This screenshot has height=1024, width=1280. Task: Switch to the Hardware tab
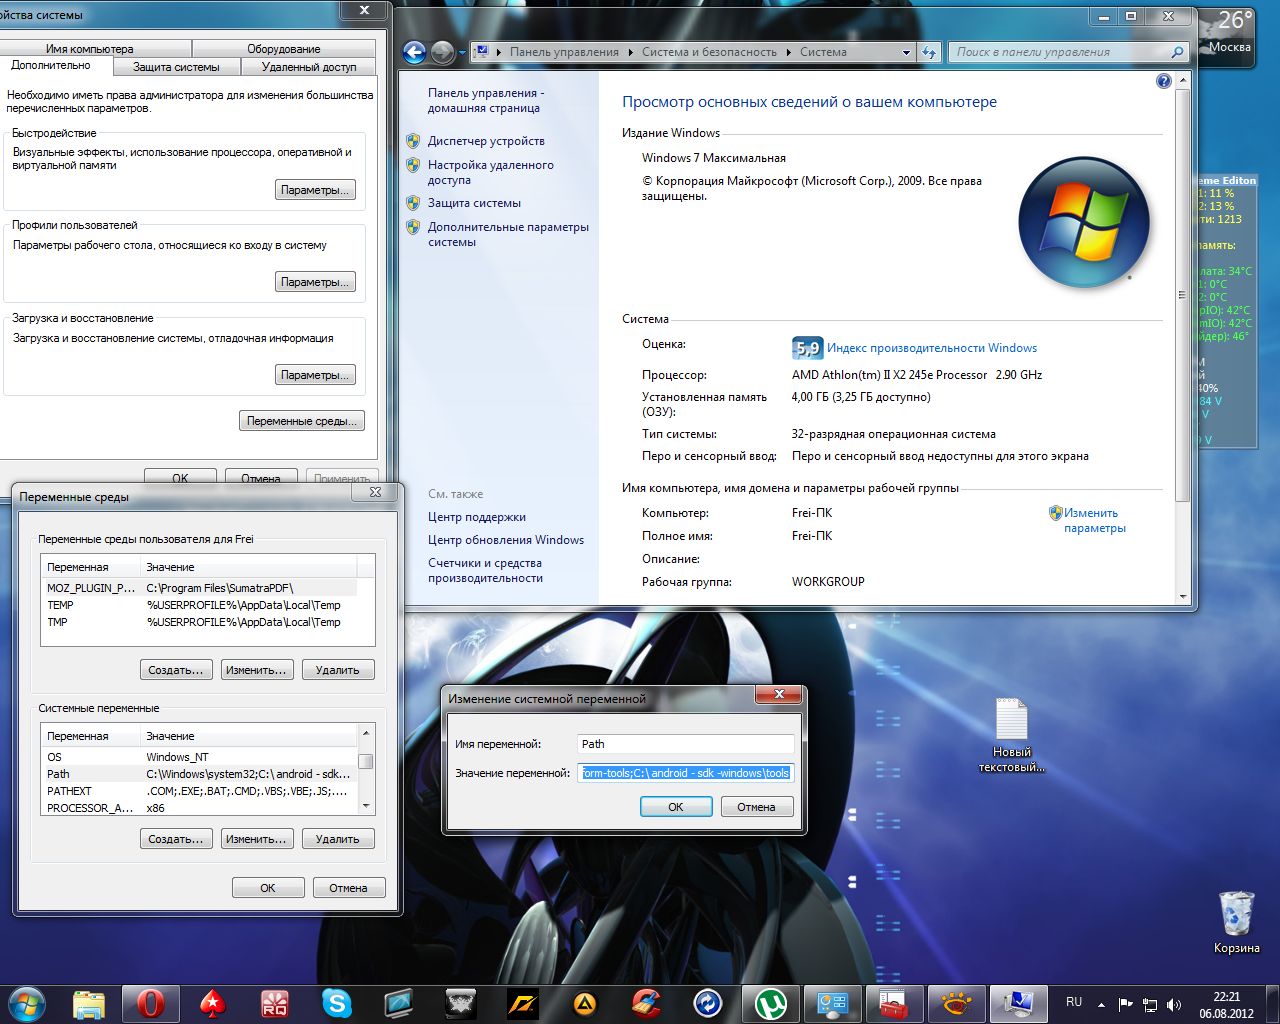click(x=284, y=49)
